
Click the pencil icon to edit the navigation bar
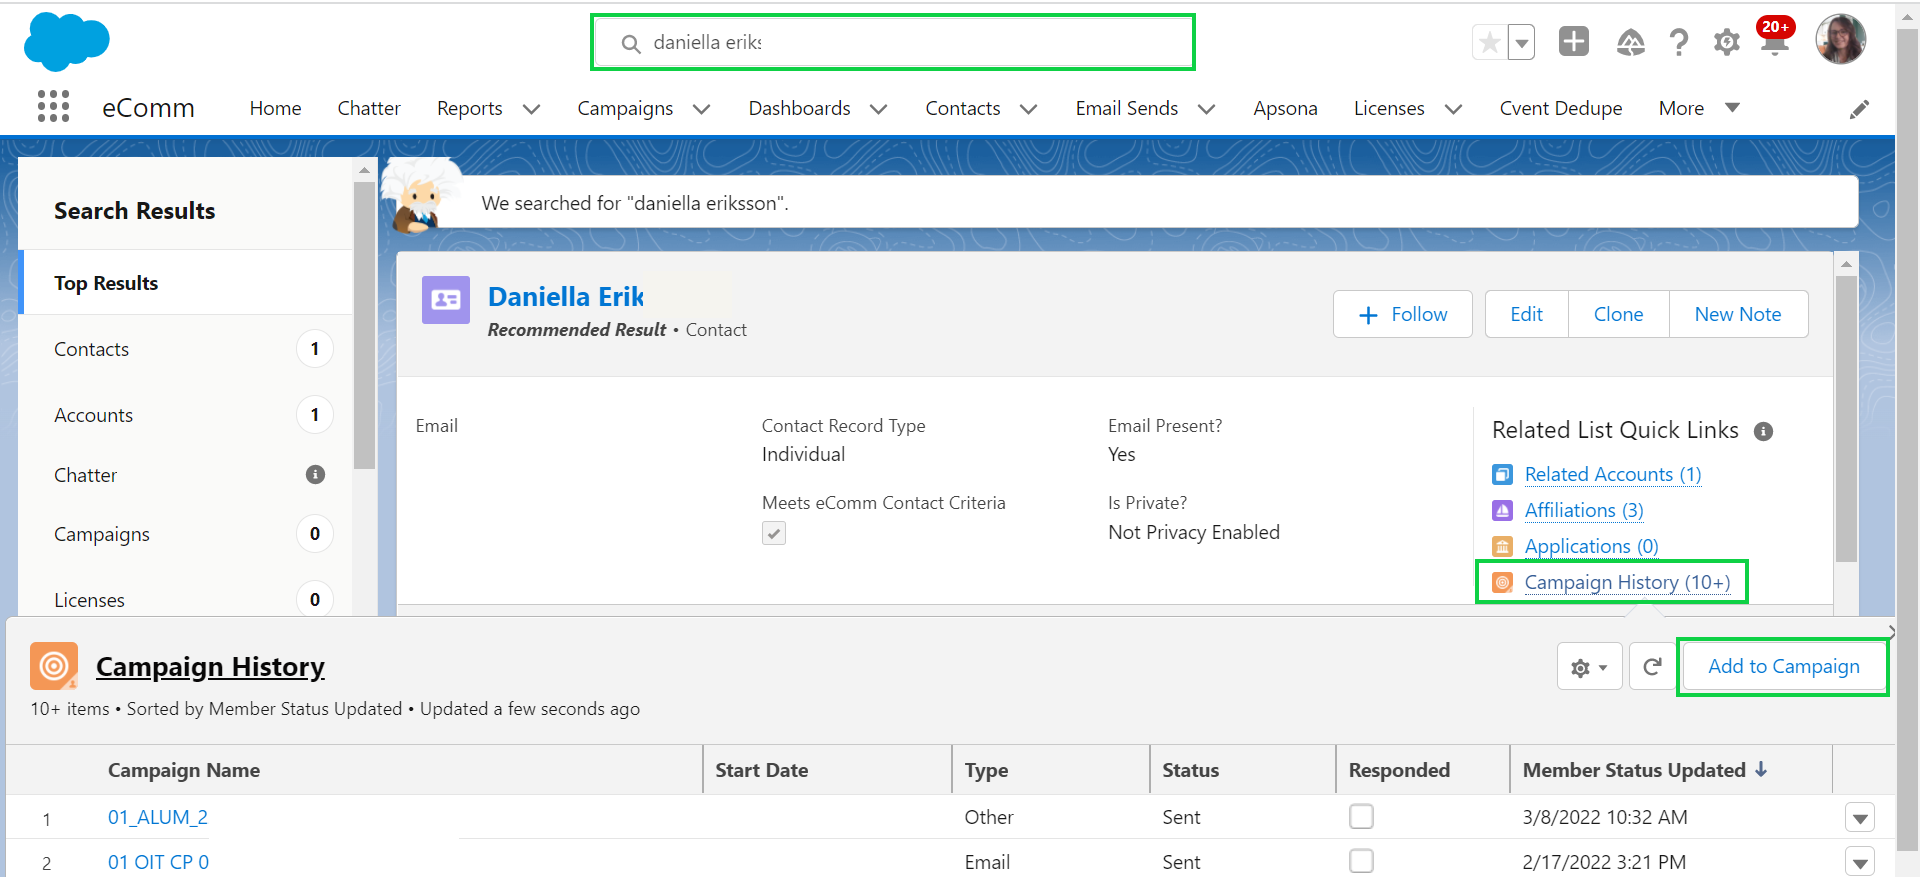(x=1859, y=109)
